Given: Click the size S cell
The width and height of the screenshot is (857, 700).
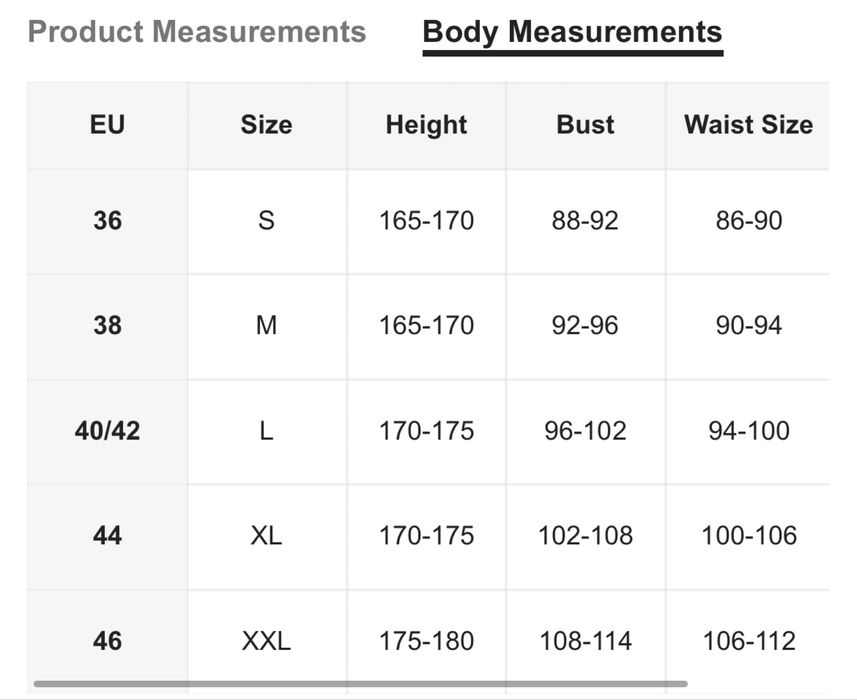Looking at the screenshot, I should pyautogui.click(x=266, y=220).
